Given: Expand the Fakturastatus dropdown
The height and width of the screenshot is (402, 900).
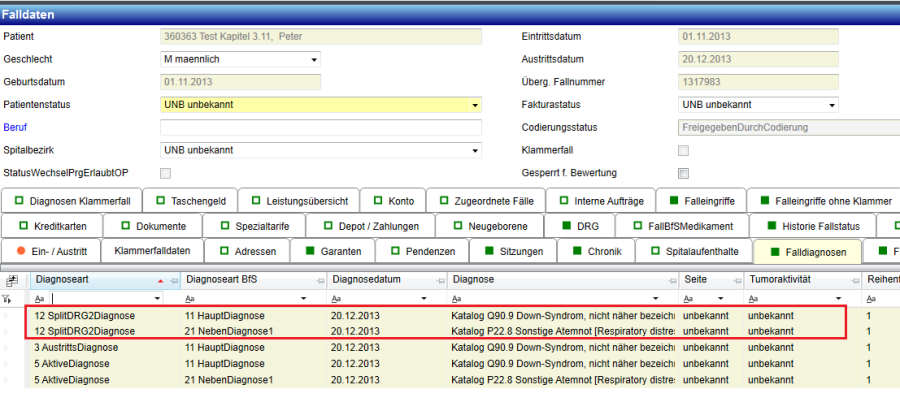Looking at the screenshot, I should coord(831,104).
